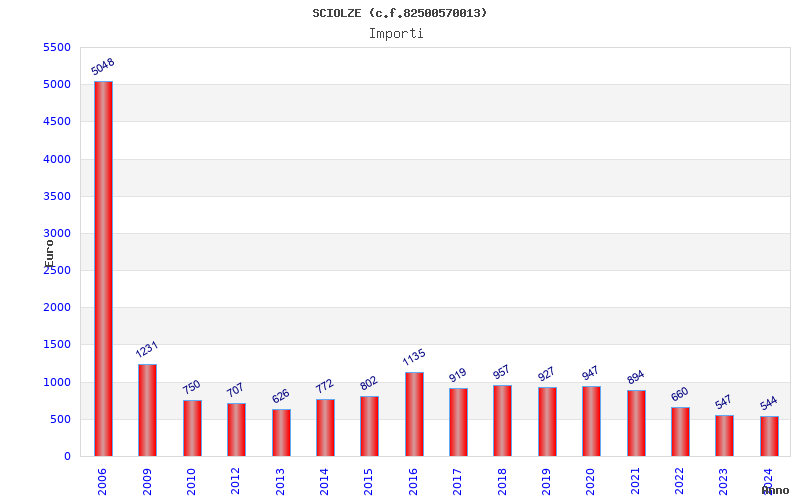Image resolution: width=800 pixels, height=500 pixels.
Task: Select the 2020 bar labeled 947
Action: pyautogui.click(x=591, y=421)
